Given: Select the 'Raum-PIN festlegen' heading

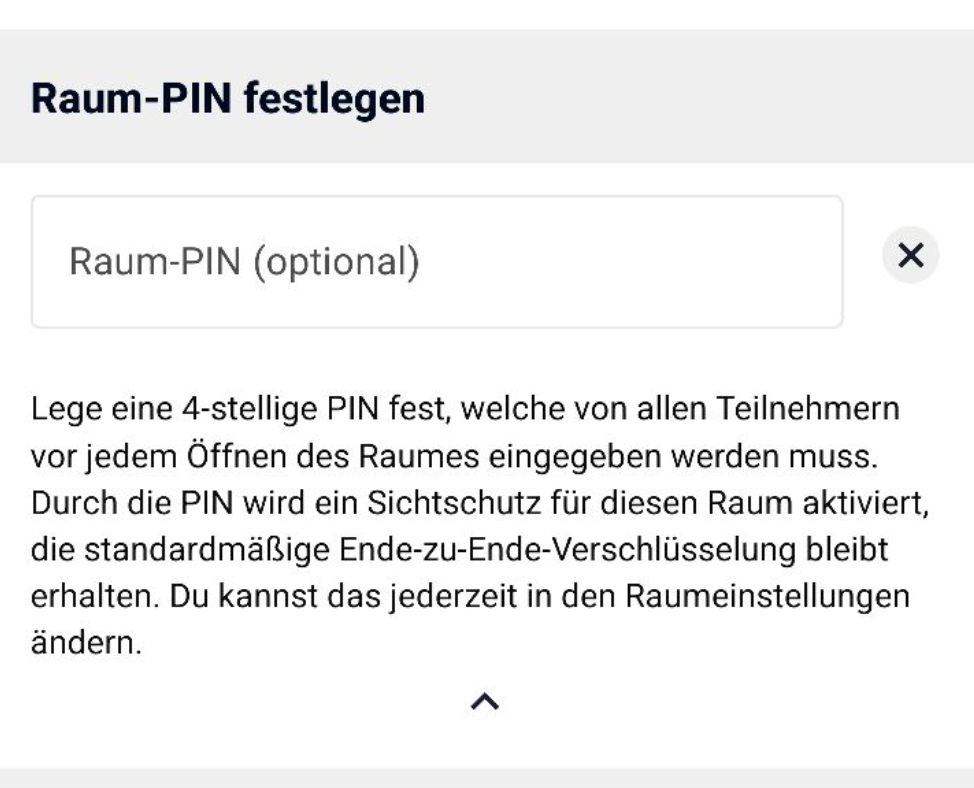Looking at the screenshot, I should coord(228,99).
